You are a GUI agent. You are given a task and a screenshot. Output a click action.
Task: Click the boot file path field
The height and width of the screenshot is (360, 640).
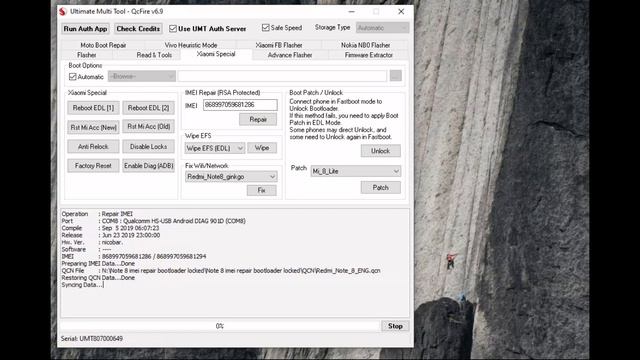coord(282,76)
